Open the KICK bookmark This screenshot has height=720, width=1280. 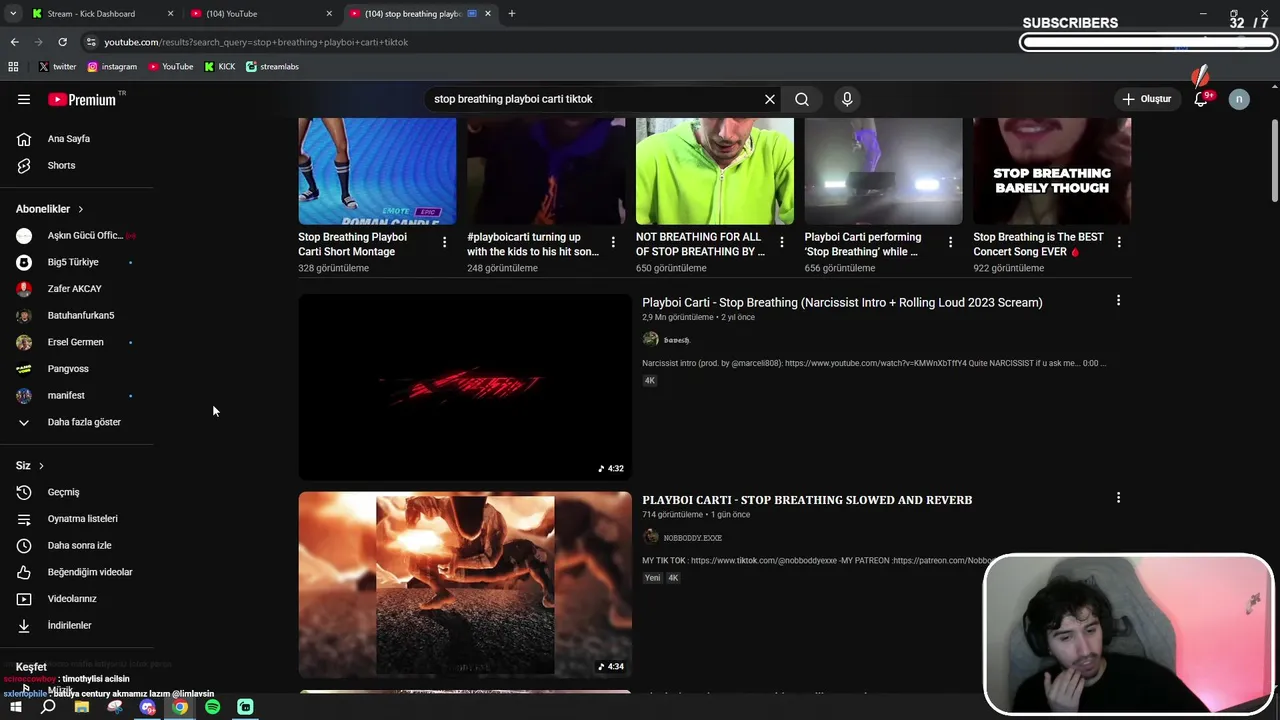coord(220,67)
